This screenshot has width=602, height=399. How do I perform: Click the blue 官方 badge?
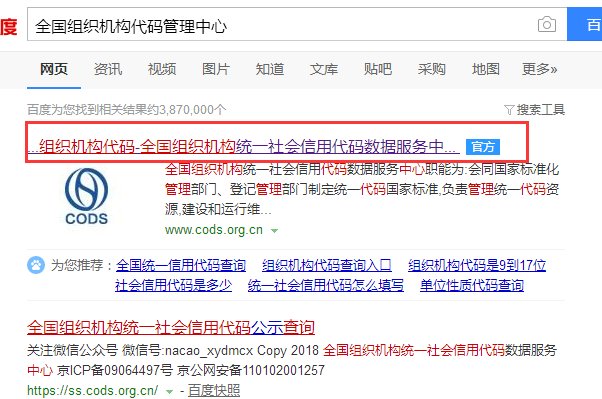[x=483, y=147]
